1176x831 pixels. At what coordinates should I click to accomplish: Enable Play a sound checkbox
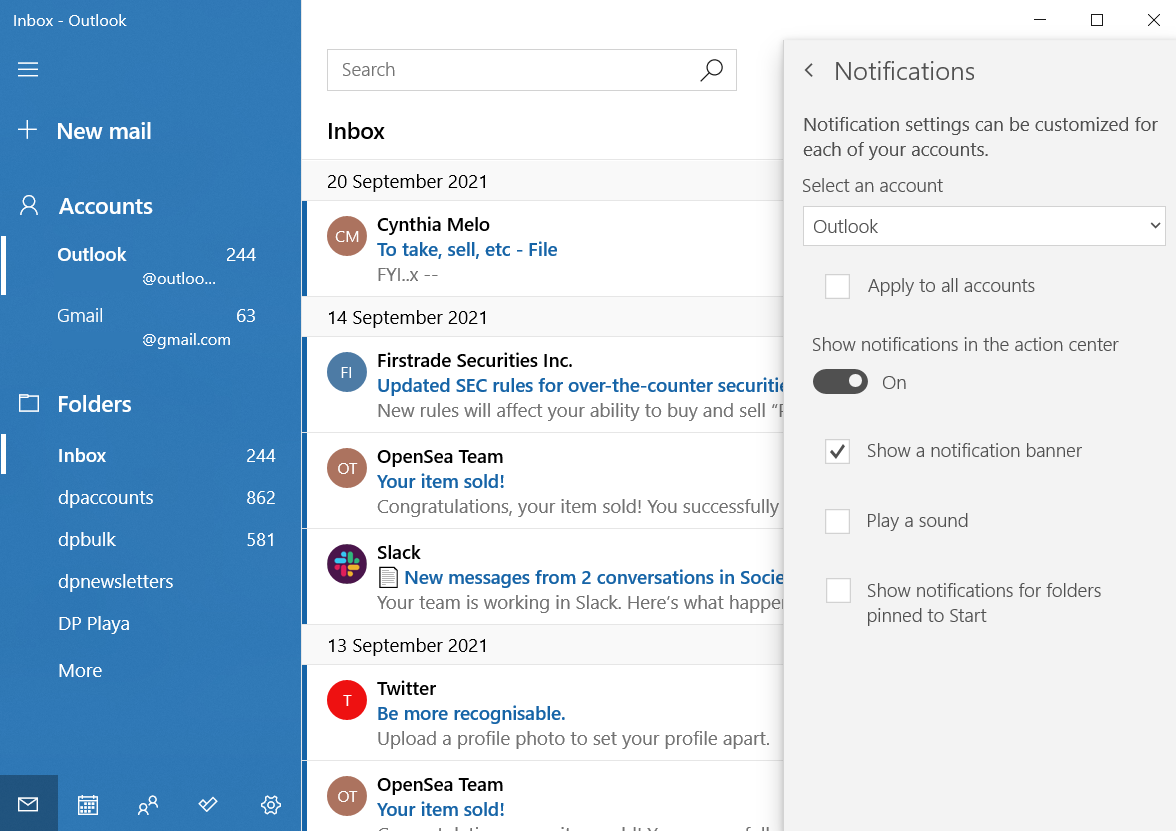837,520
